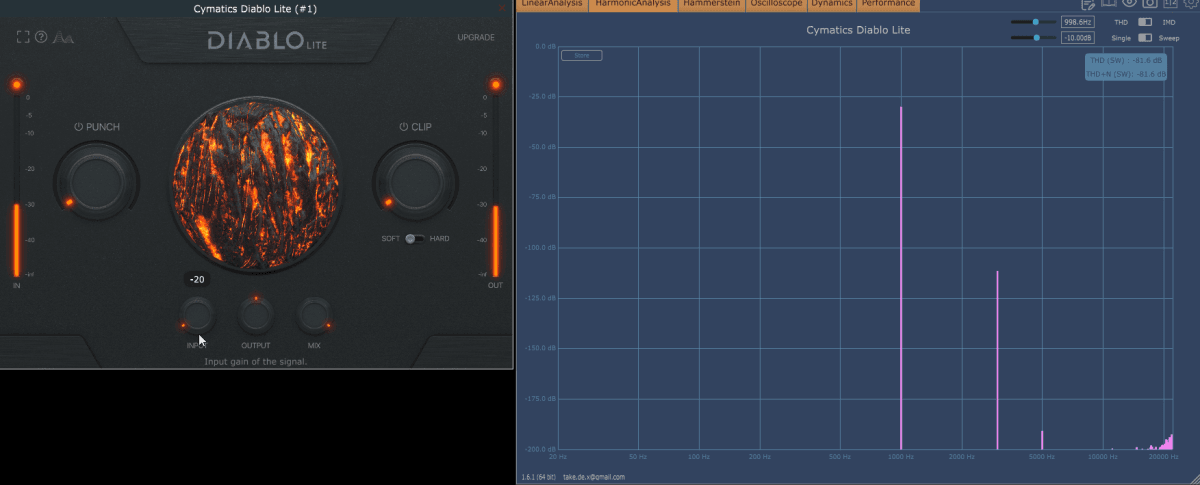Viewport: 1200px width, 485px height.
Task: Click the IN level meter
Action: pos(16,182)
